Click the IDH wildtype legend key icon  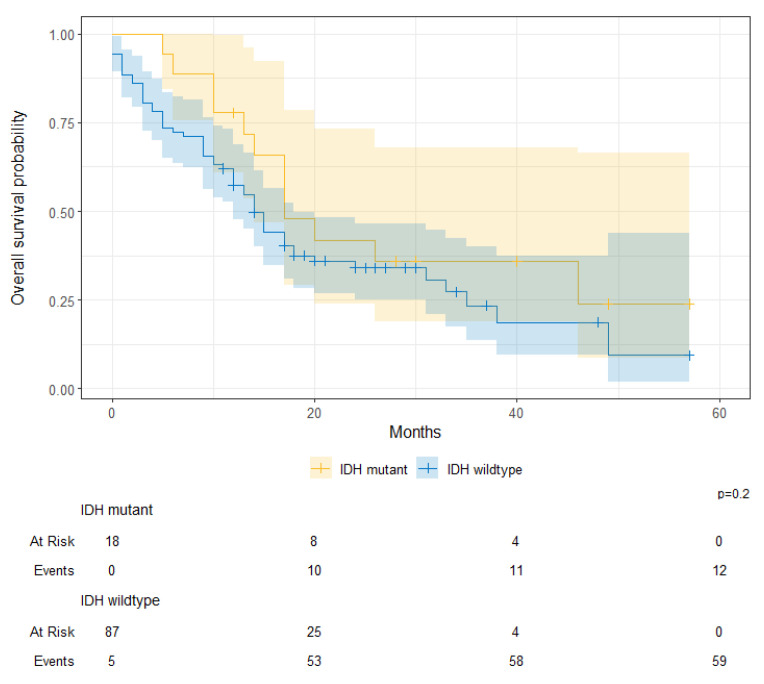coord(427,469)
